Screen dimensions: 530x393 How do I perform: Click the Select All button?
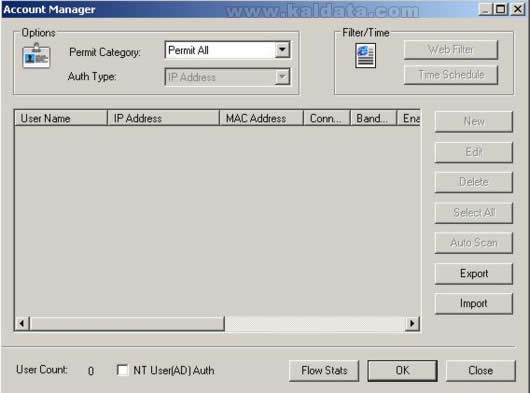[x=474, y=212]
